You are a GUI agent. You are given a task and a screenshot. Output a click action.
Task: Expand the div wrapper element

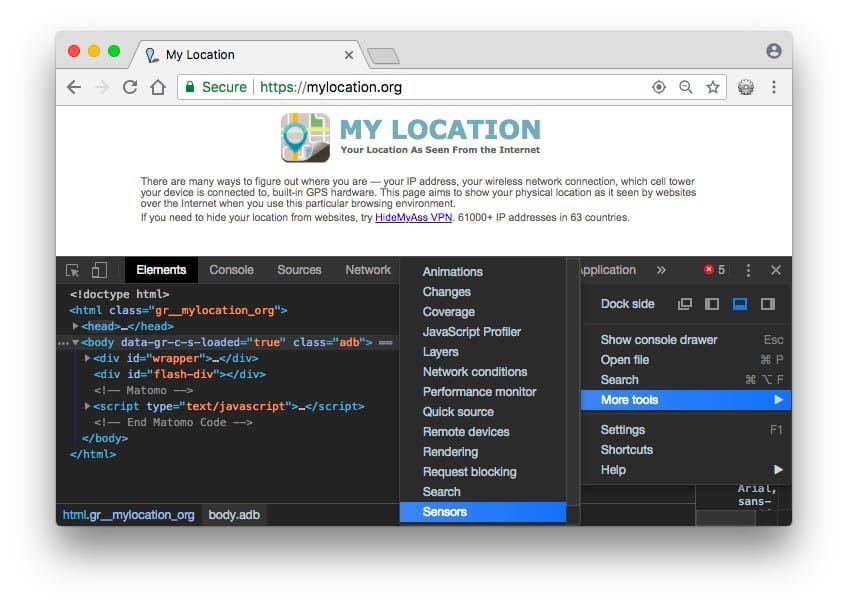coord(88,358)
